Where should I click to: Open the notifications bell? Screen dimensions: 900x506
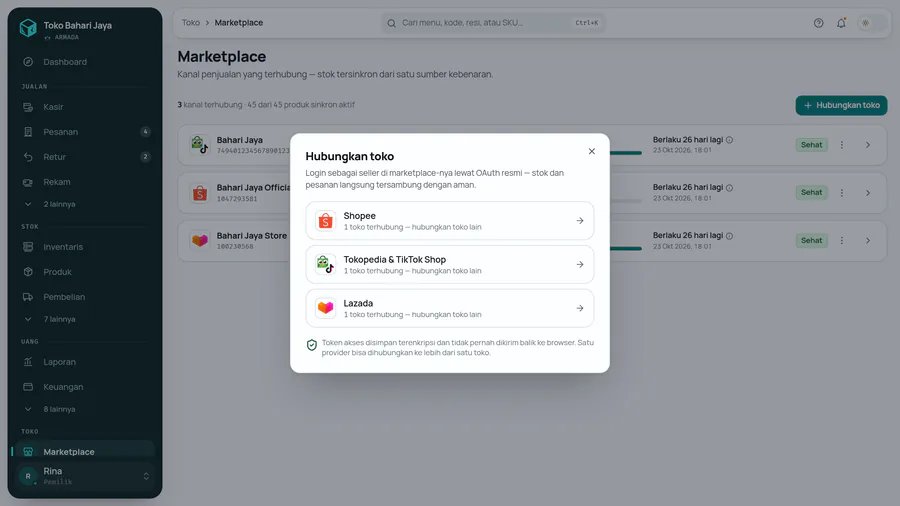pyautogui.click(x=841, y=23)
